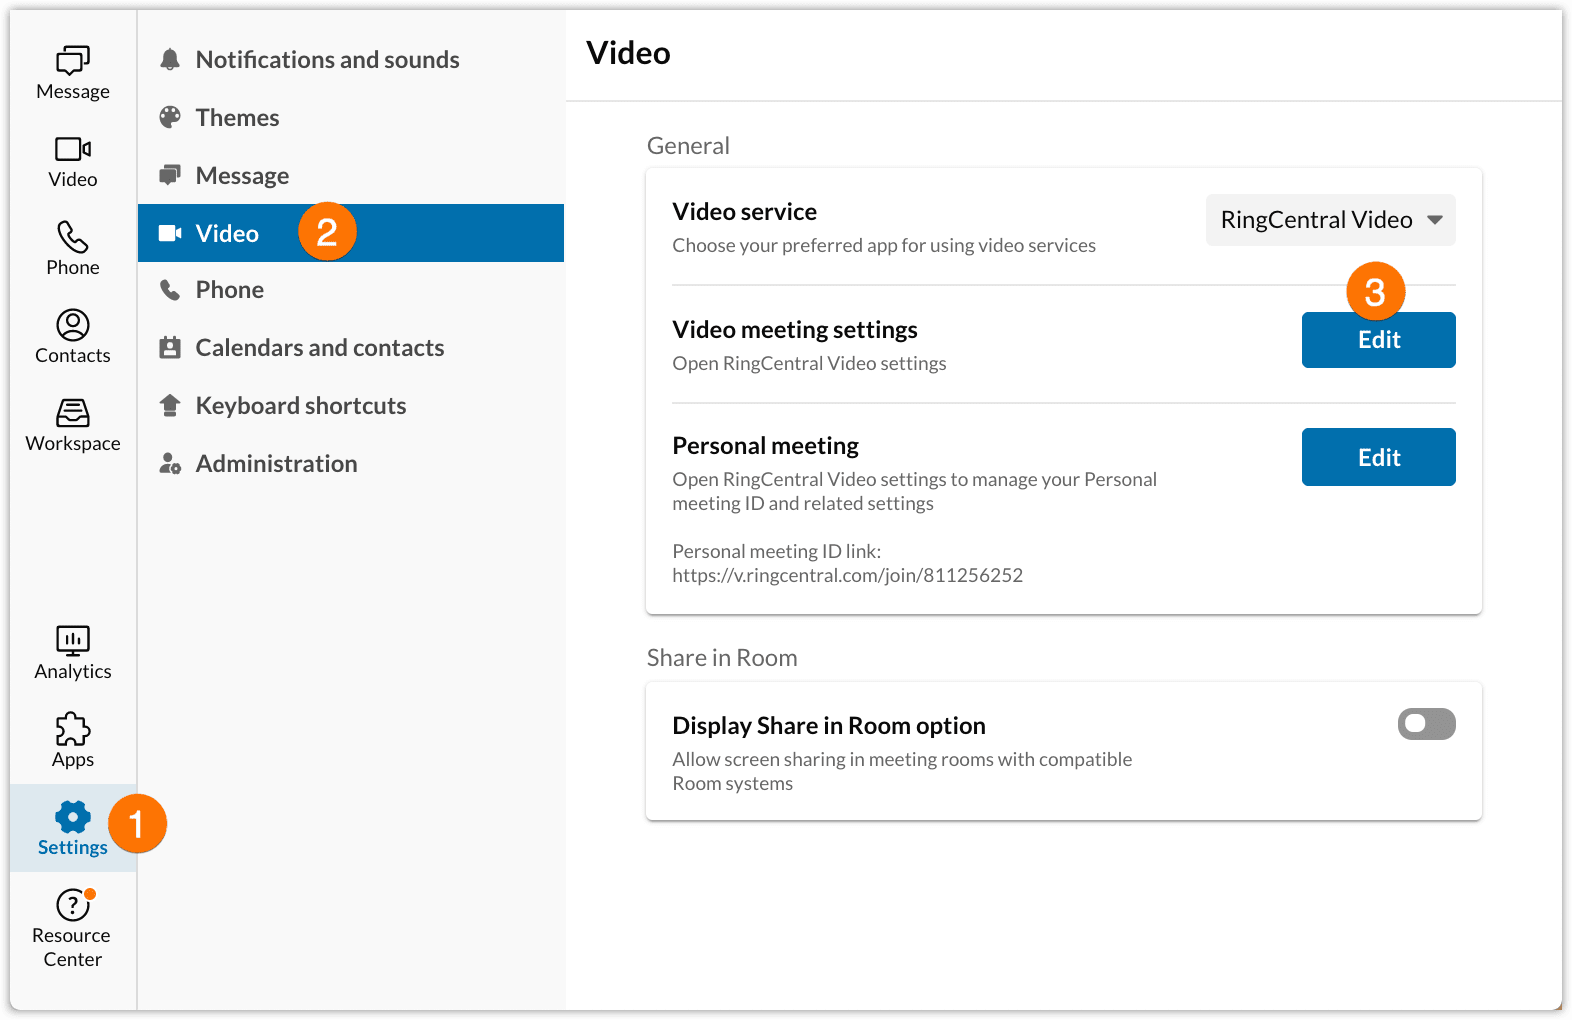Viewport: 1572px width, 1020px height.
Task: Go to Video in the left navigation bar
Action: point(73,161)
